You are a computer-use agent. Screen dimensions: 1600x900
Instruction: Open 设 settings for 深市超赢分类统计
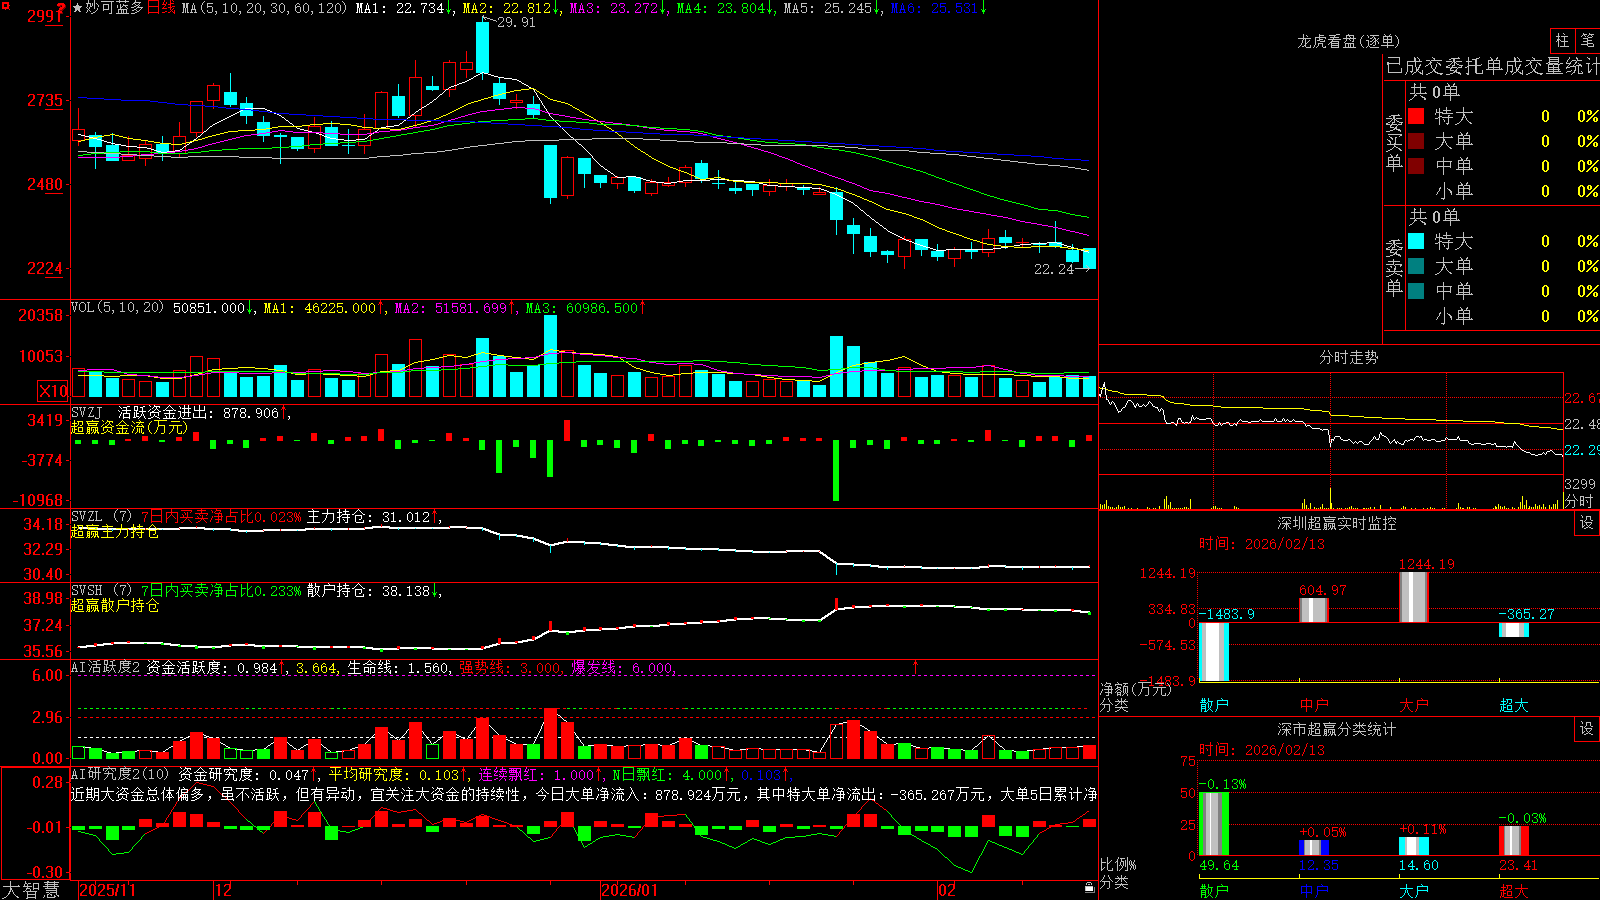[1587, 729]
